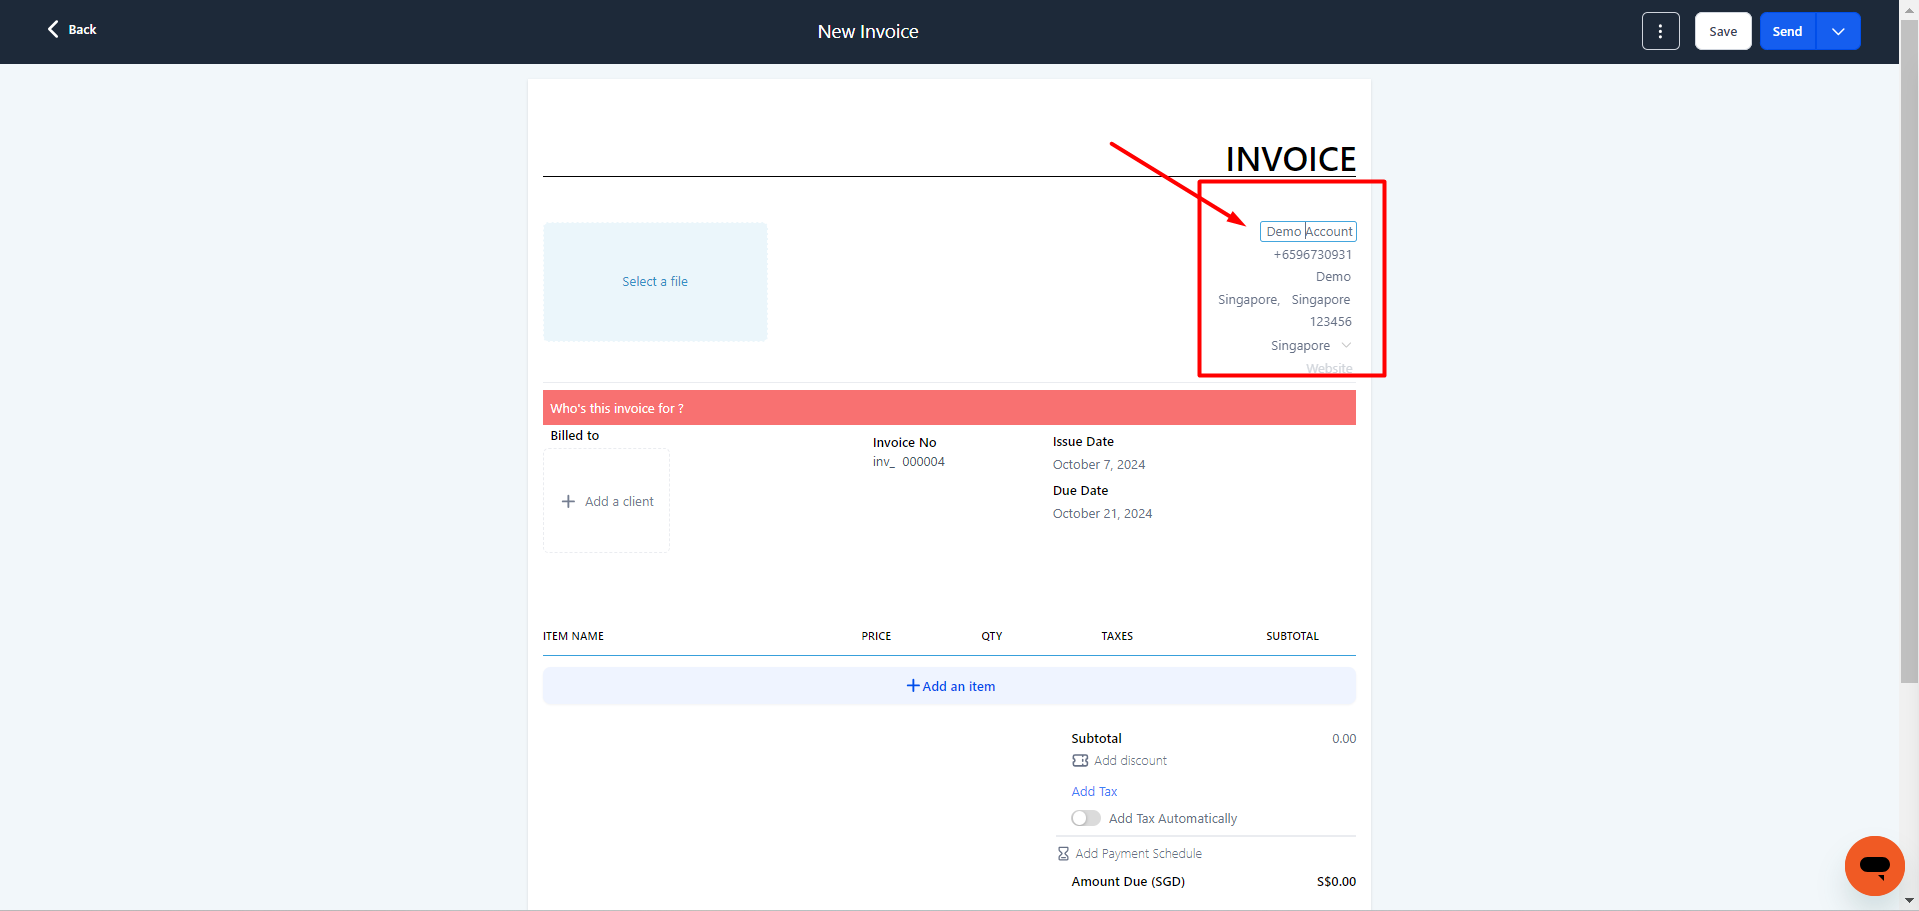Edit the Demo Account company name field
1919x911 pixels.
1308,232
